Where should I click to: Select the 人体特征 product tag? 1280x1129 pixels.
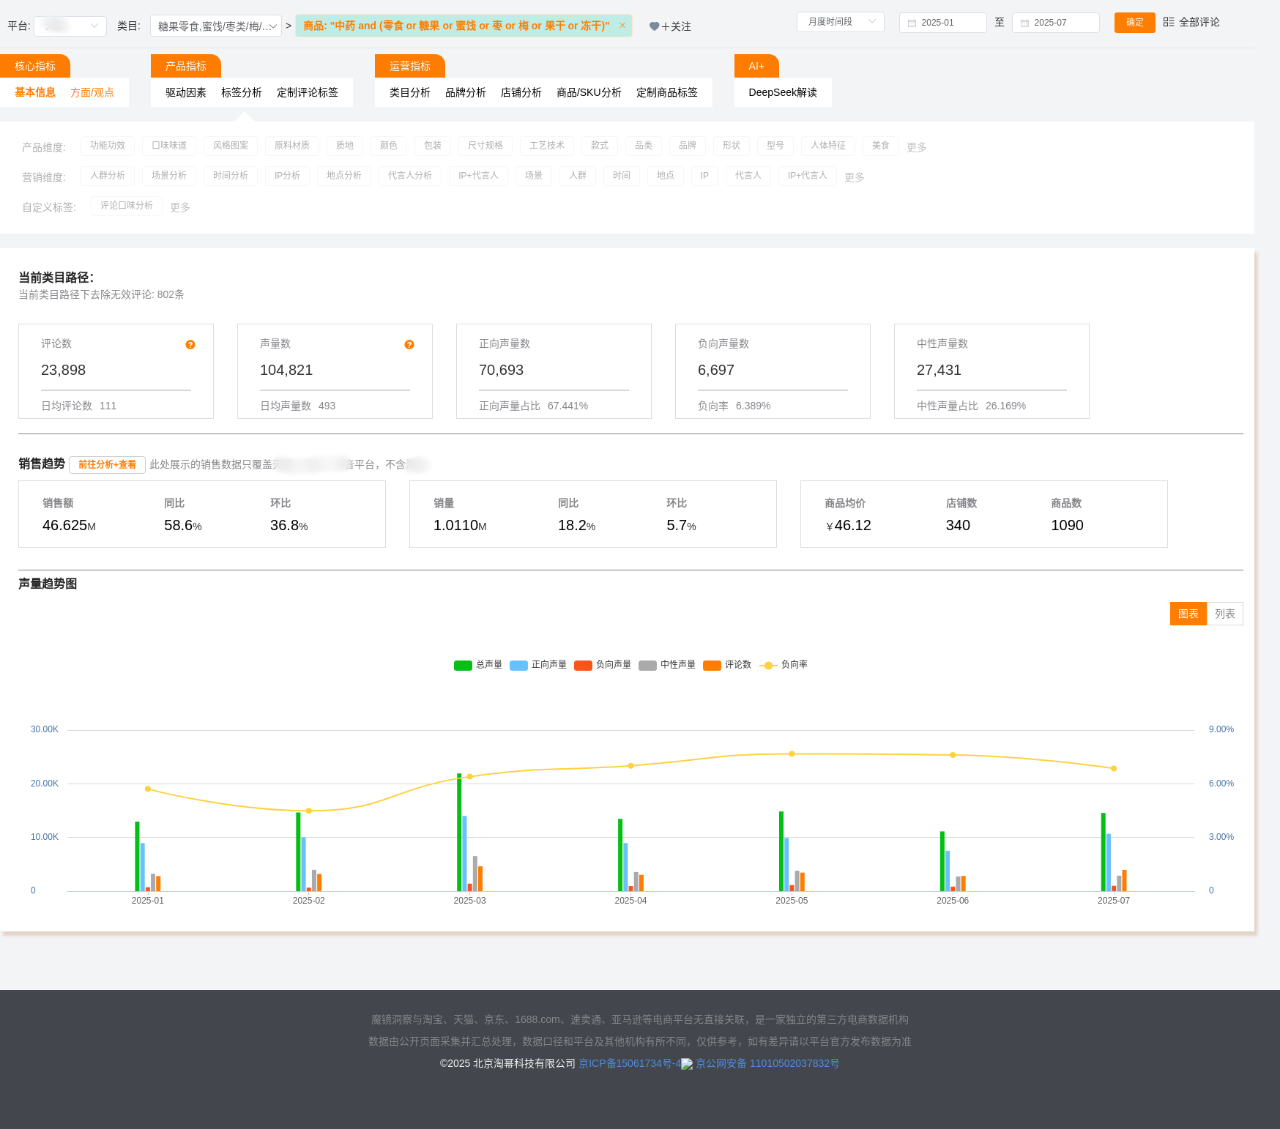click(x=828, y=146)
